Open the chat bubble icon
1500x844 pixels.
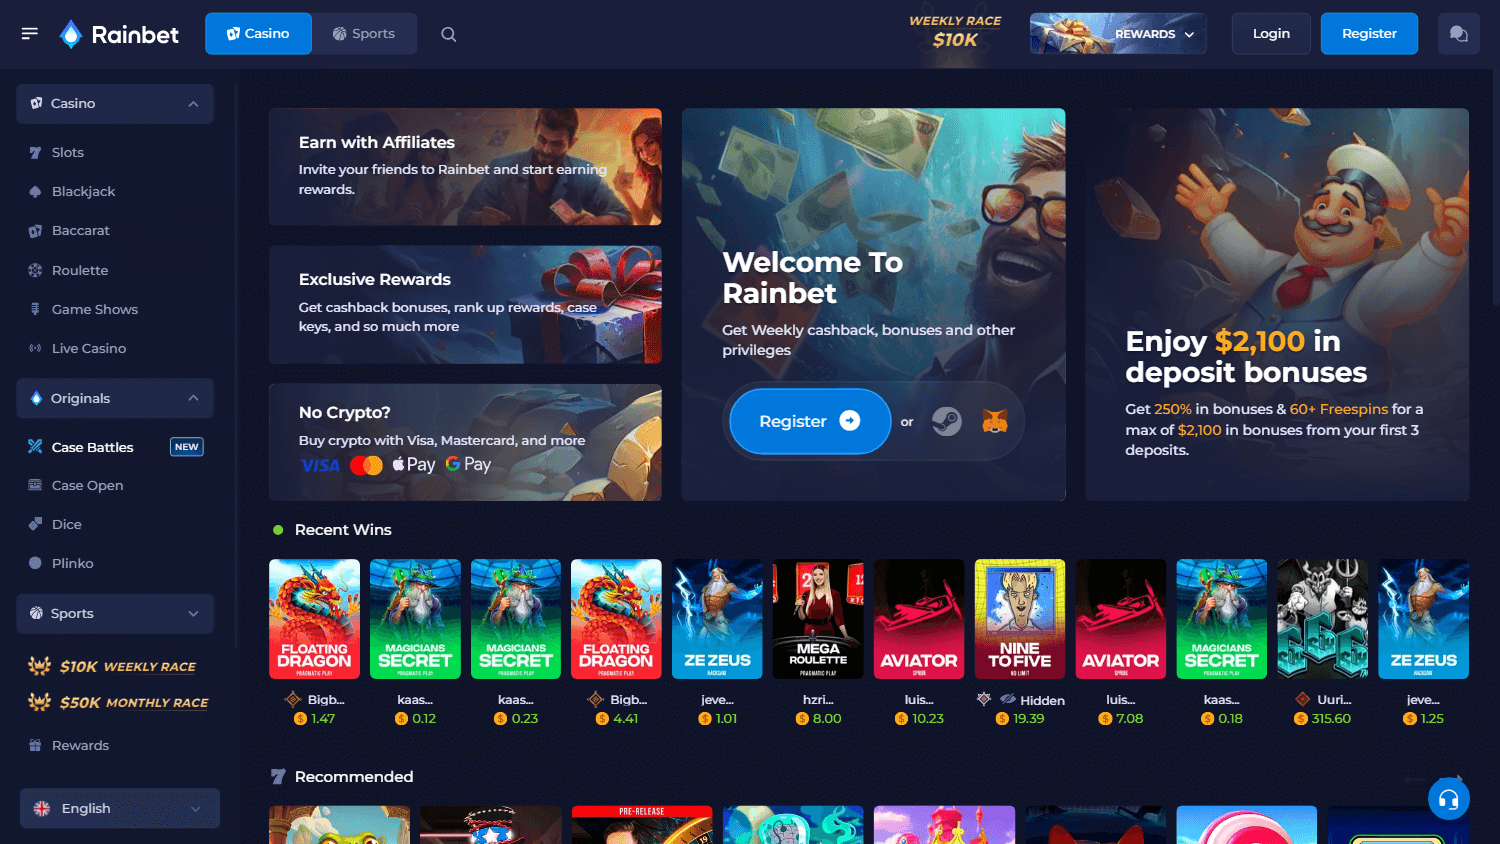[1458, 34]
